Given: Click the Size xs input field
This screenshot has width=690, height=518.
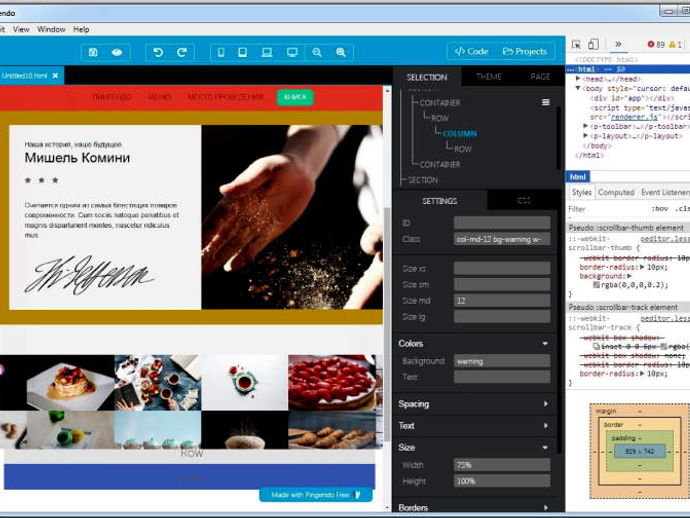Looking at the screenshot, I should click(x=502, y=268).
